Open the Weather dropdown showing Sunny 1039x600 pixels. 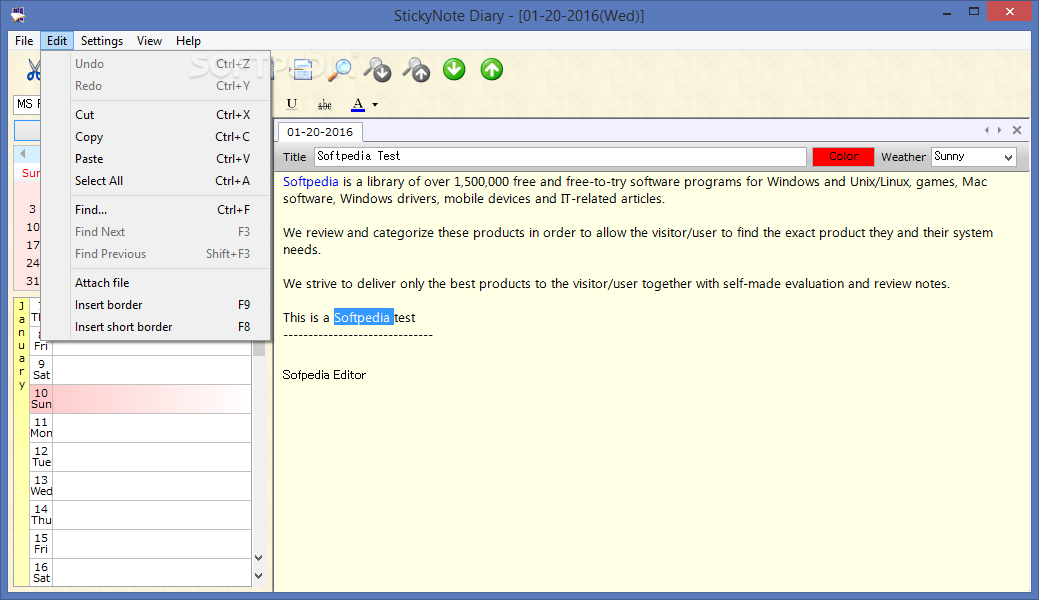coord(973,156)
